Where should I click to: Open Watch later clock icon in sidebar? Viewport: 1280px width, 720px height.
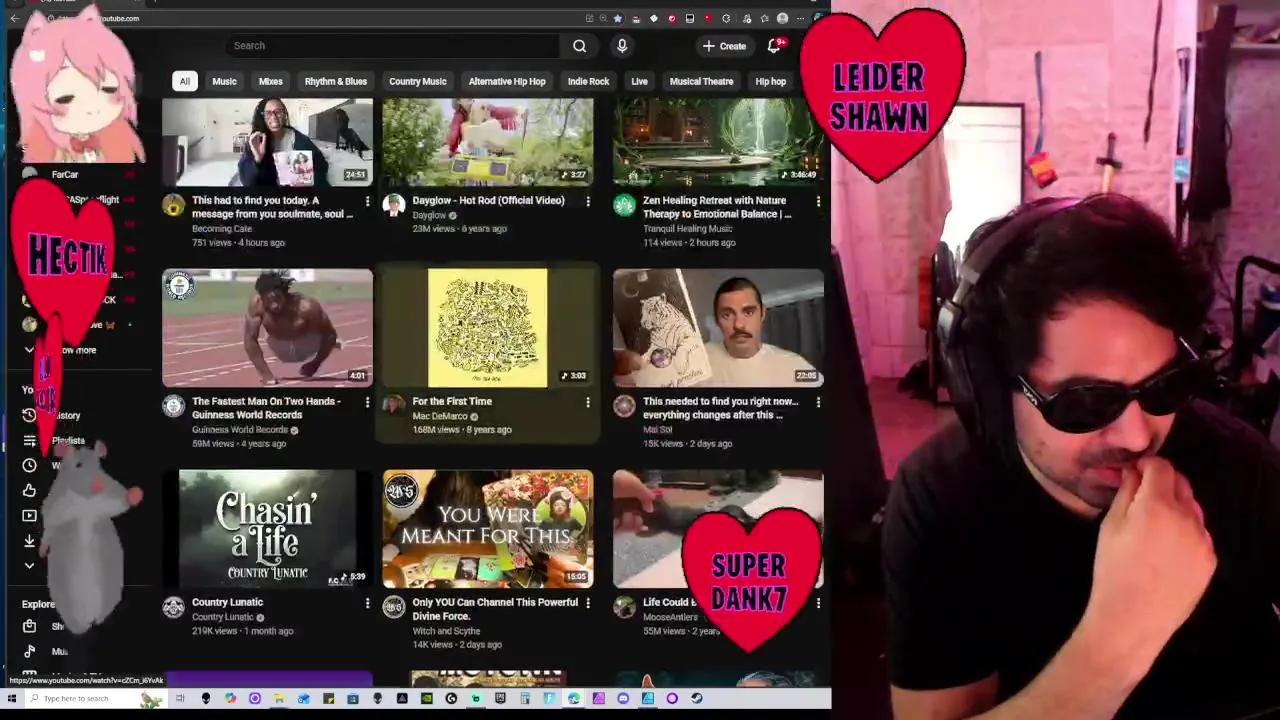(29, 465)
